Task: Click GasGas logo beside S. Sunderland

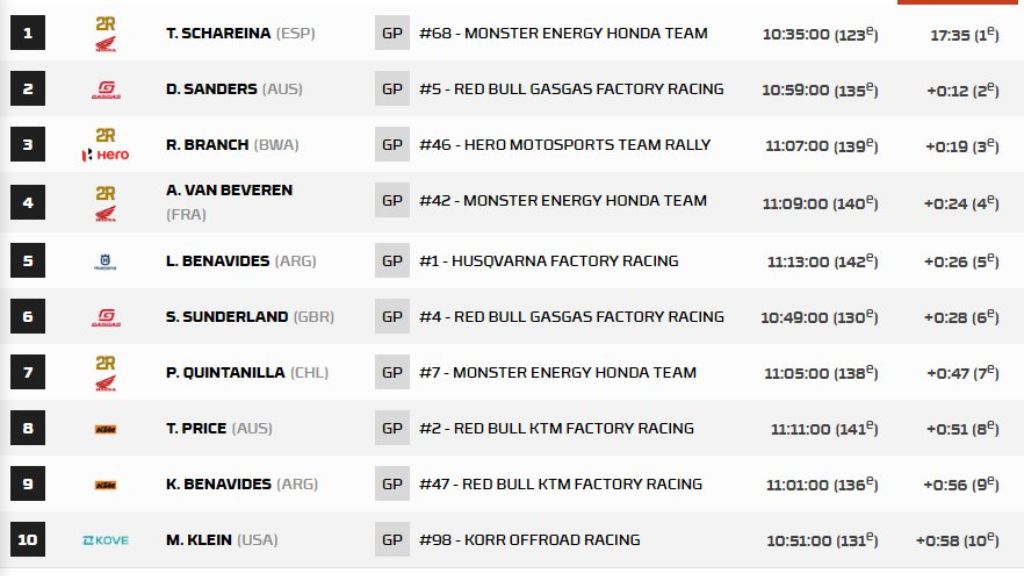Action: tap(105, 318)
